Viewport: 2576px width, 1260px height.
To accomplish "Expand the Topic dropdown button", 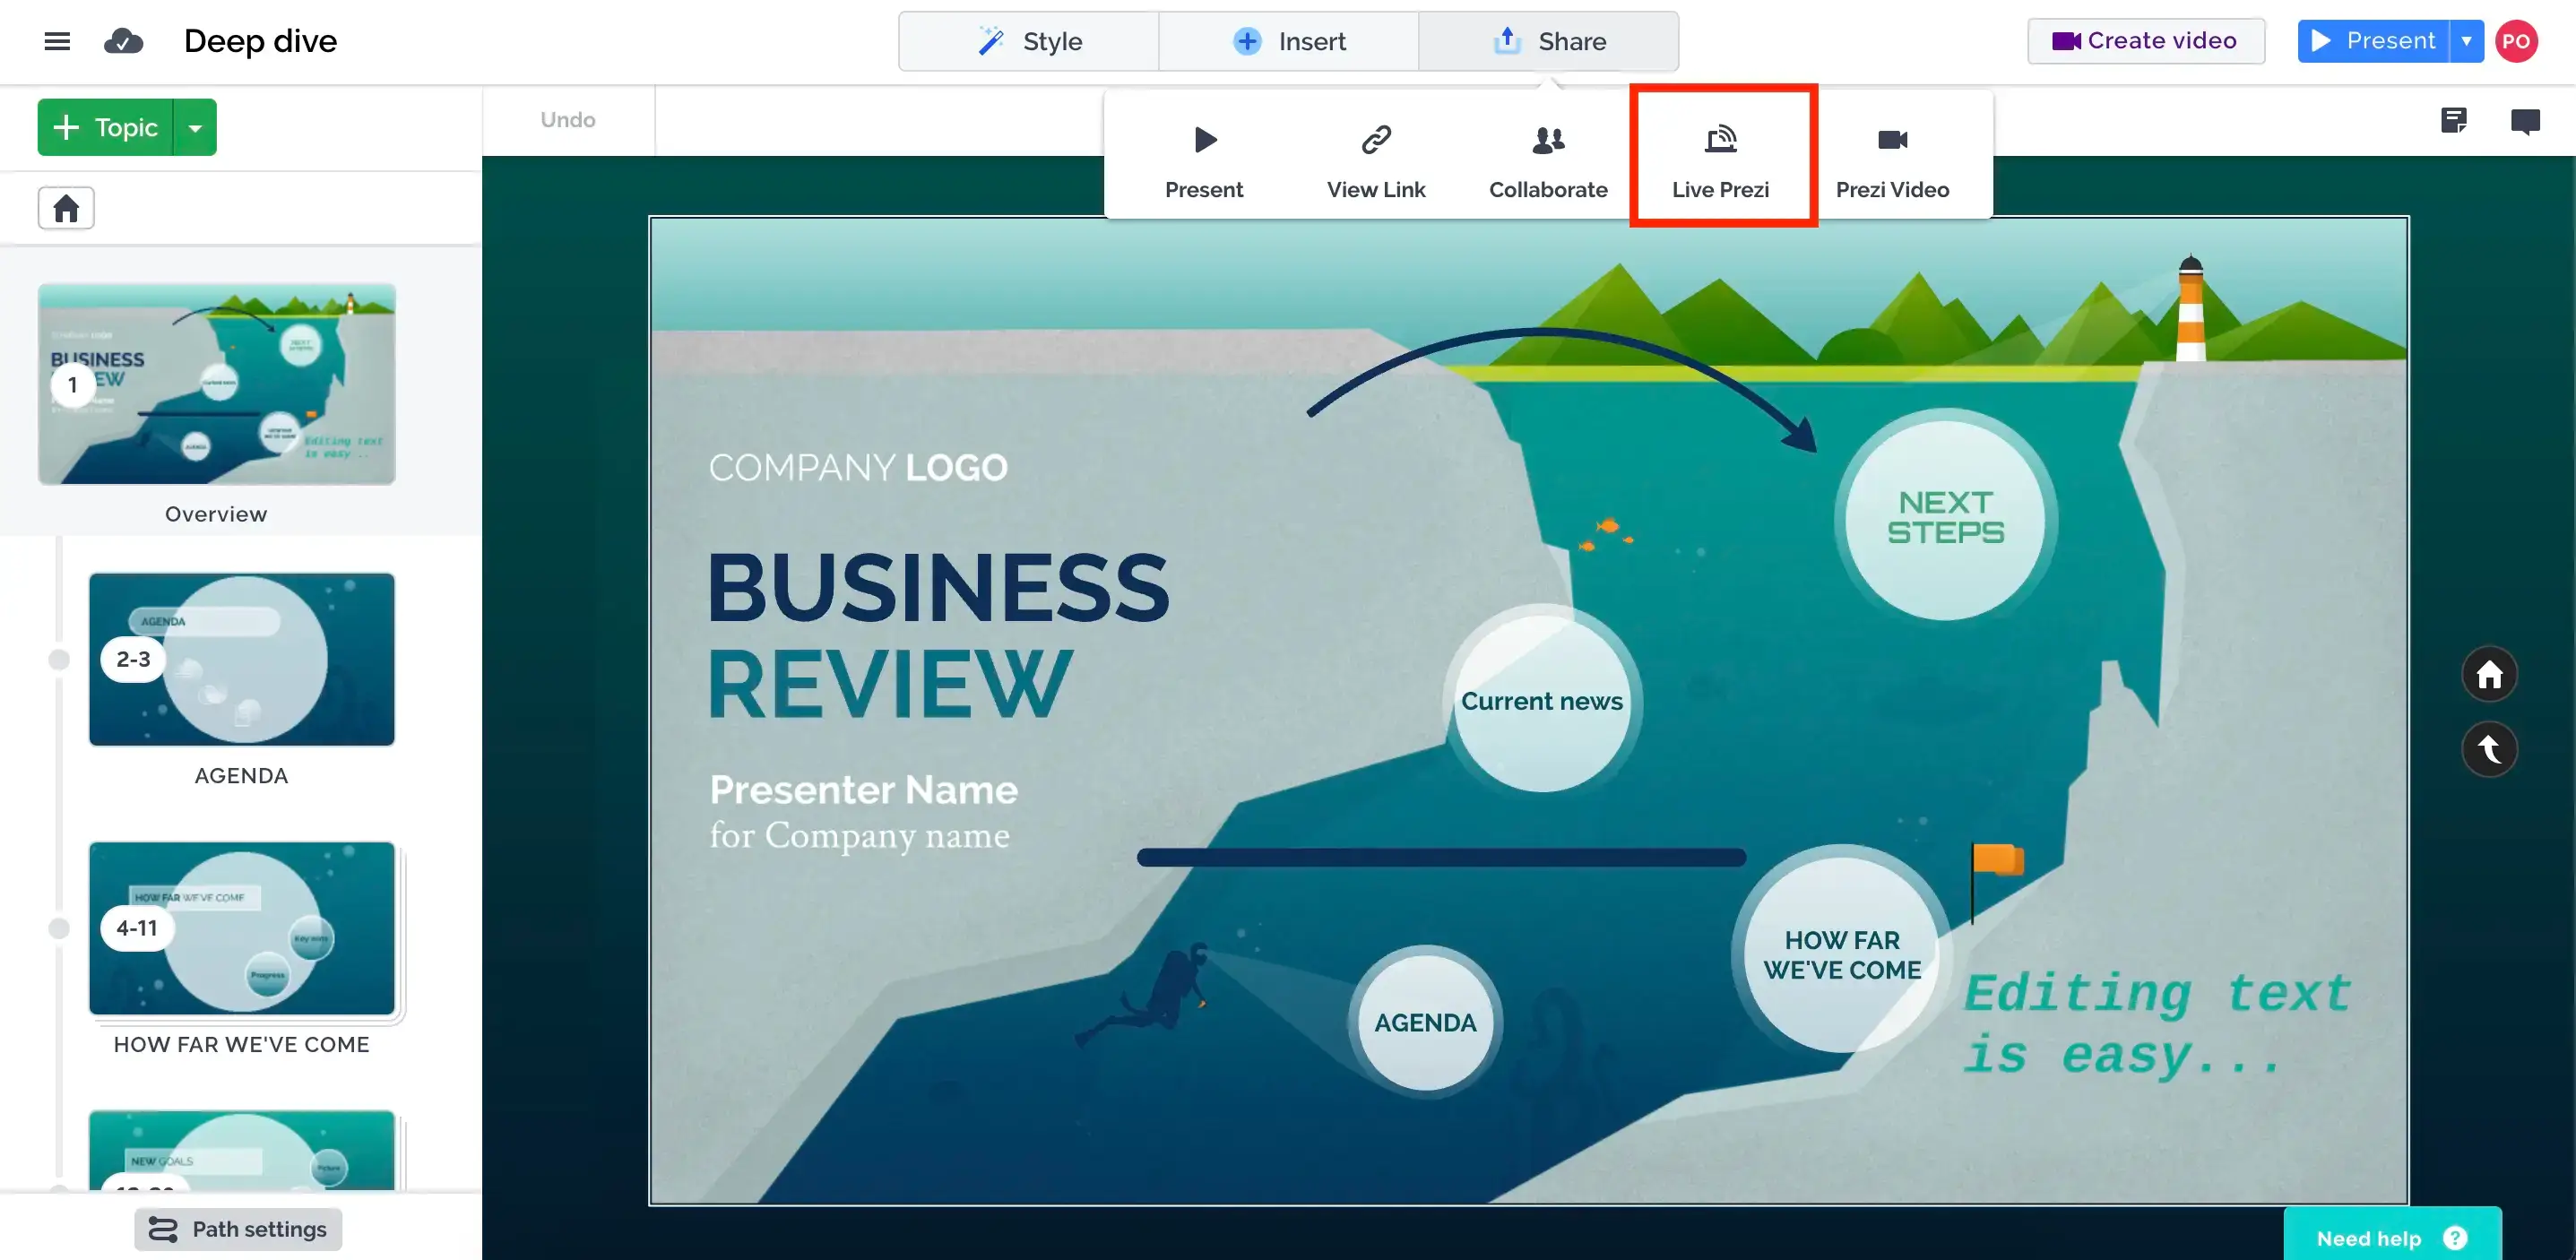I will click(195, 126).
